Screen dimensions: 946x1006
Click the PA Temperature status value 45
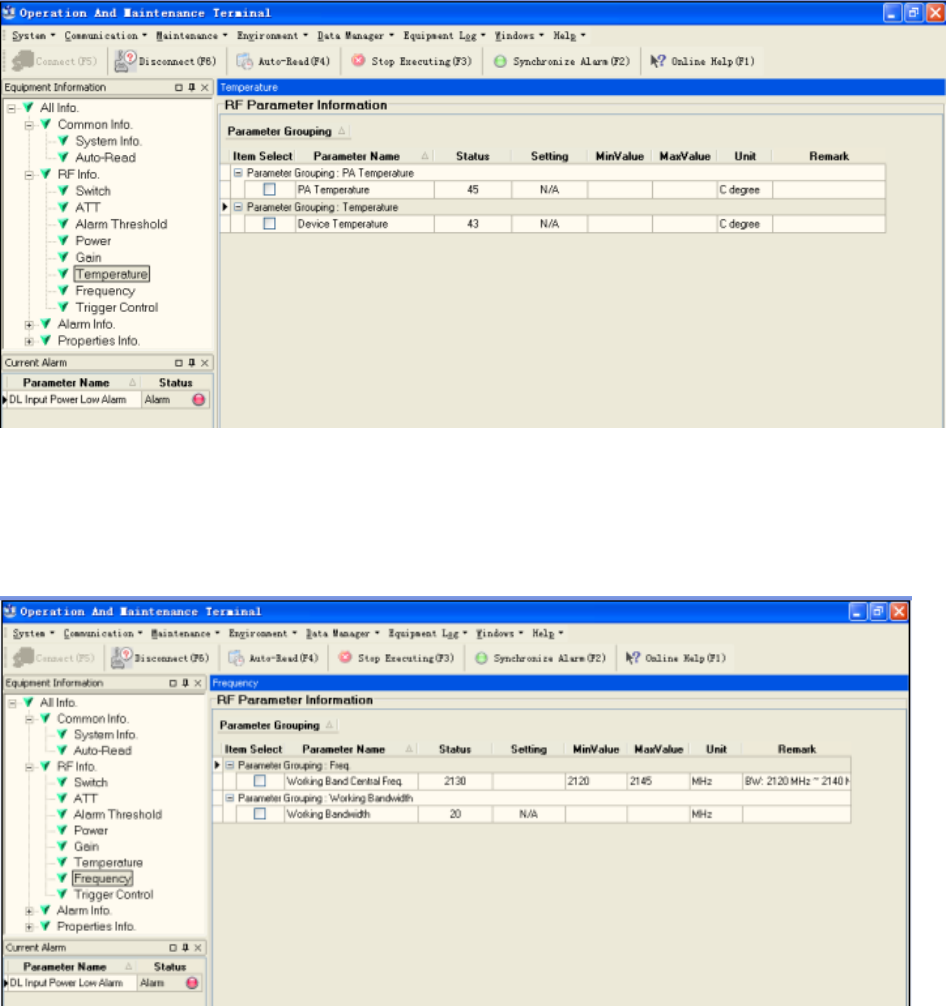point(473,189)
